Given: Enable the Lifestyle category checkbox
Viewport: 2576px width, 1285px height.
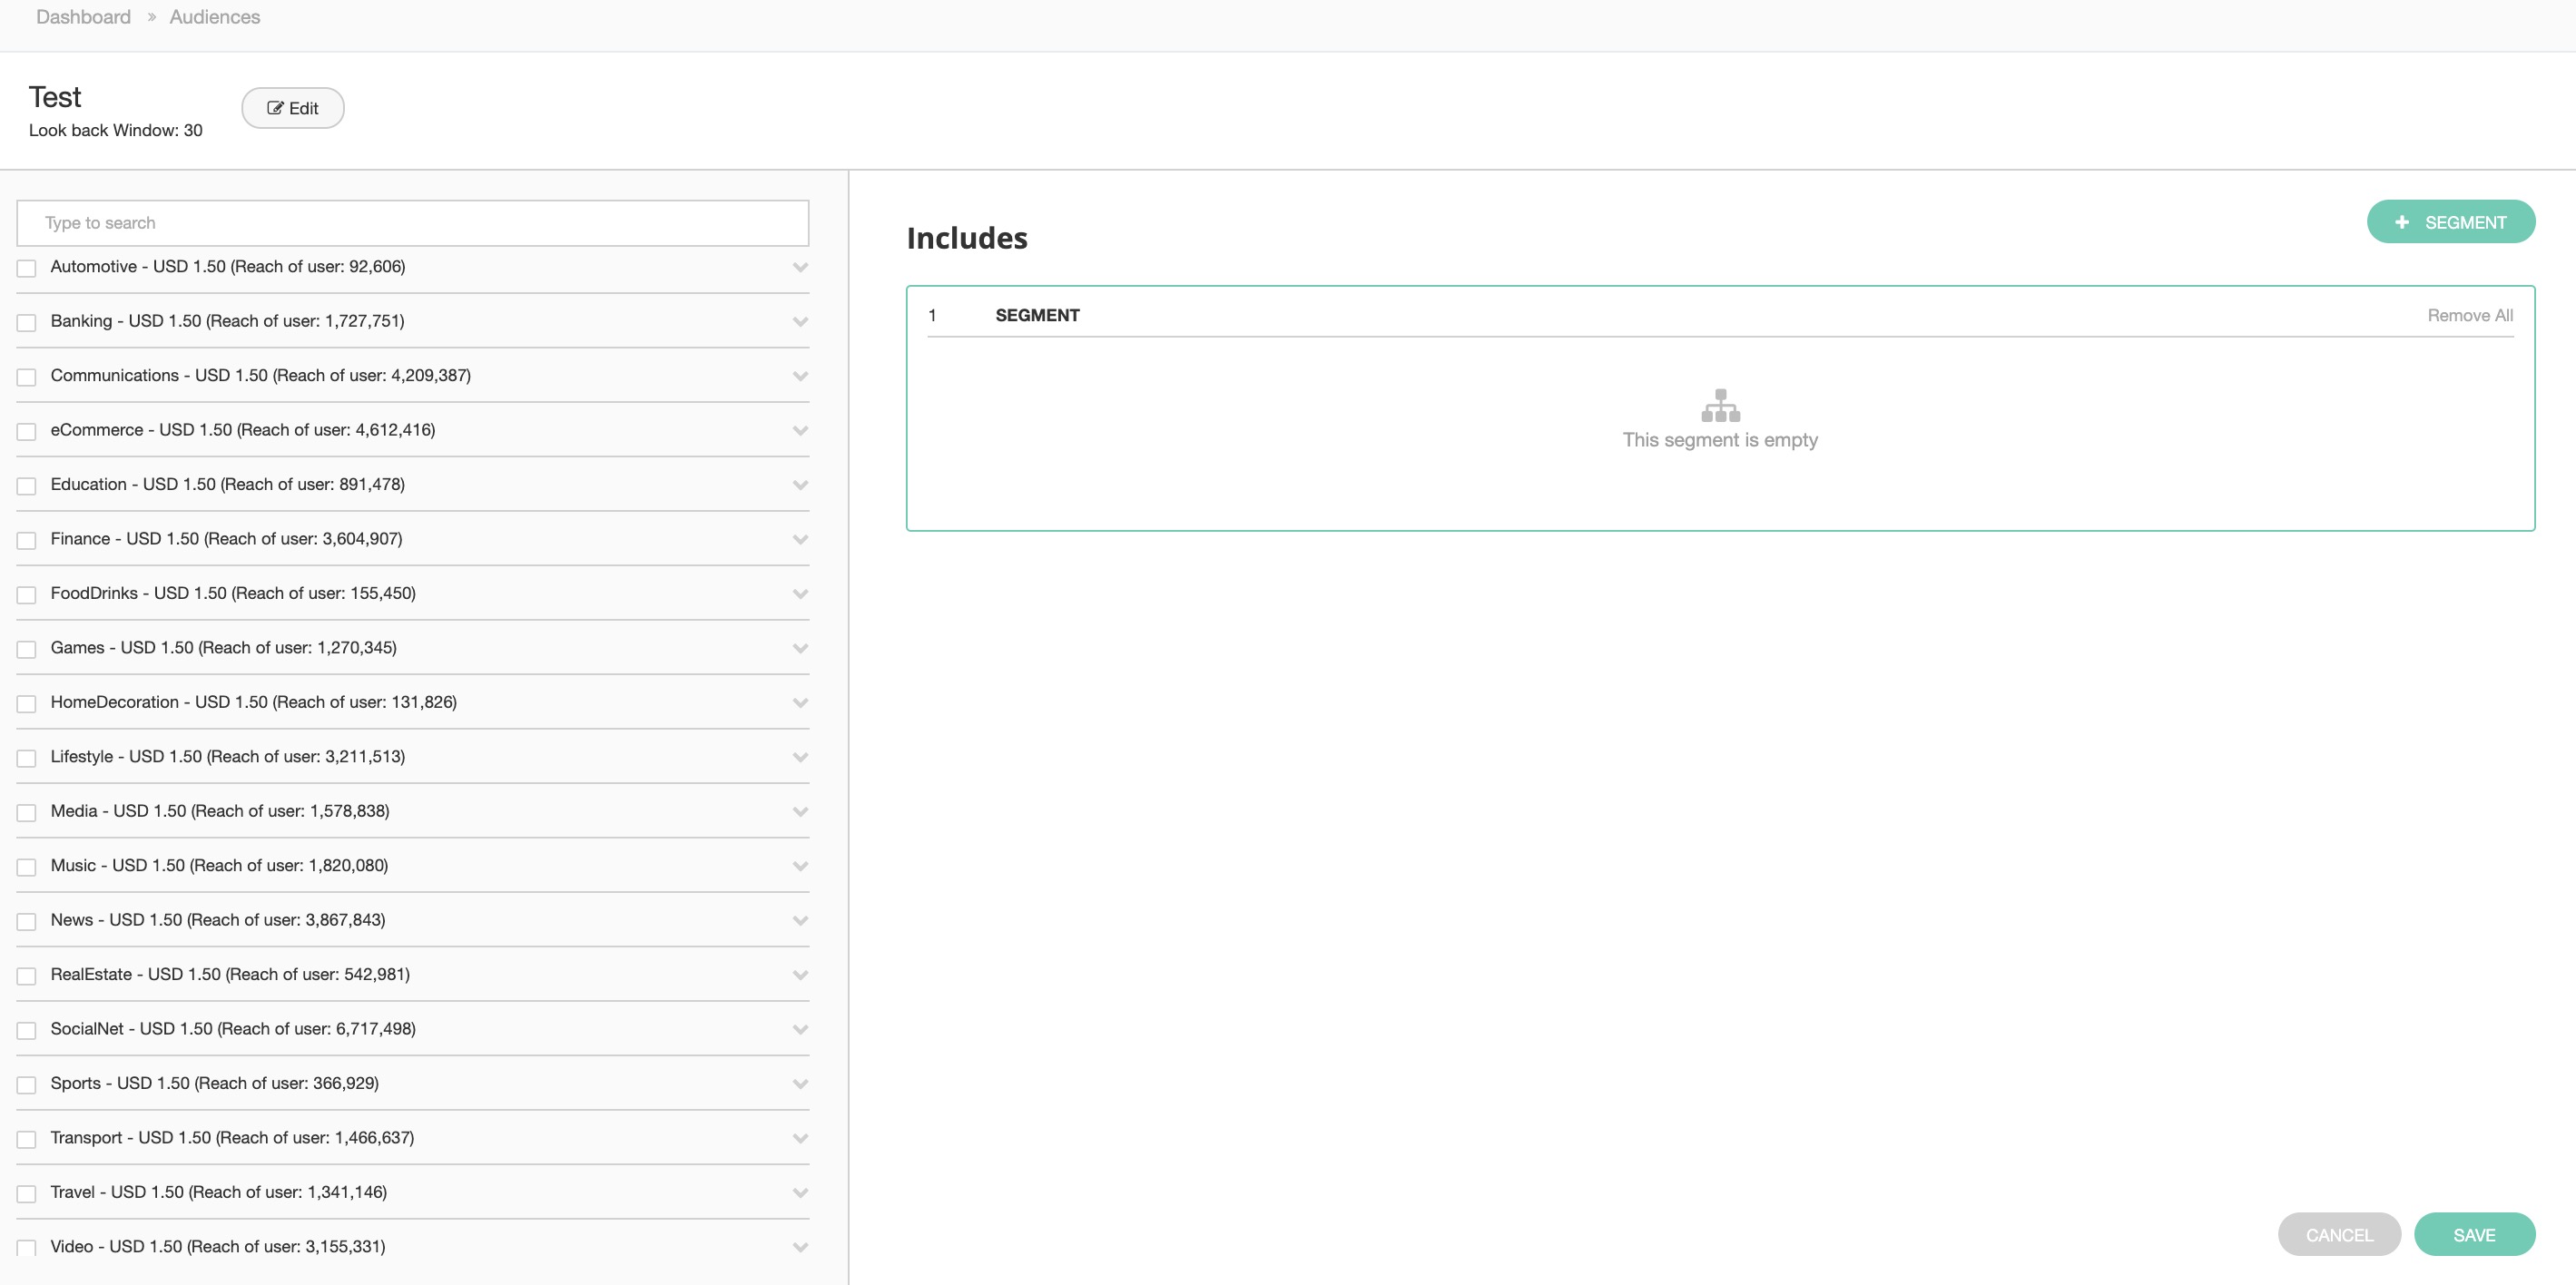Looking at the screenshot, I should tap(27, 758).
